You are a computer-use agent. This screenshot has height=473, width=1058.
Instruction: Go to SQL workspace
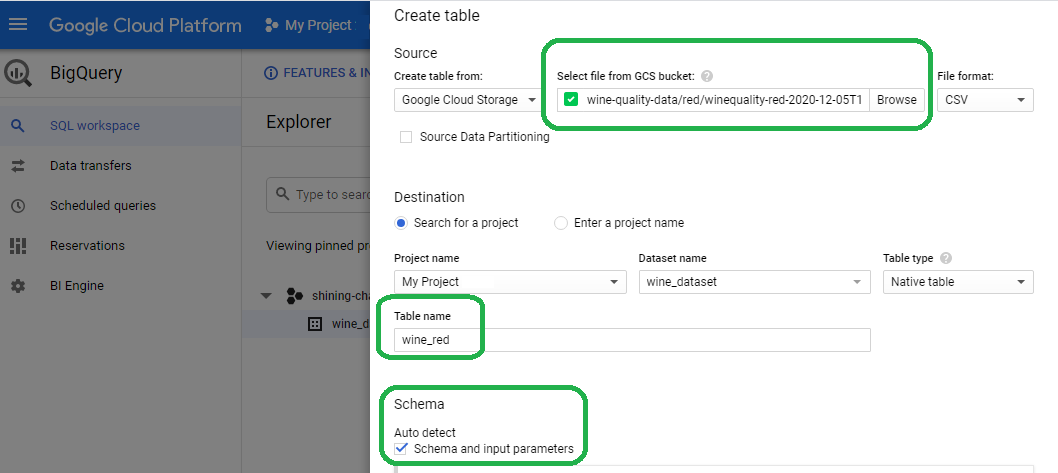pyautogui.click(x=94, y=126)
